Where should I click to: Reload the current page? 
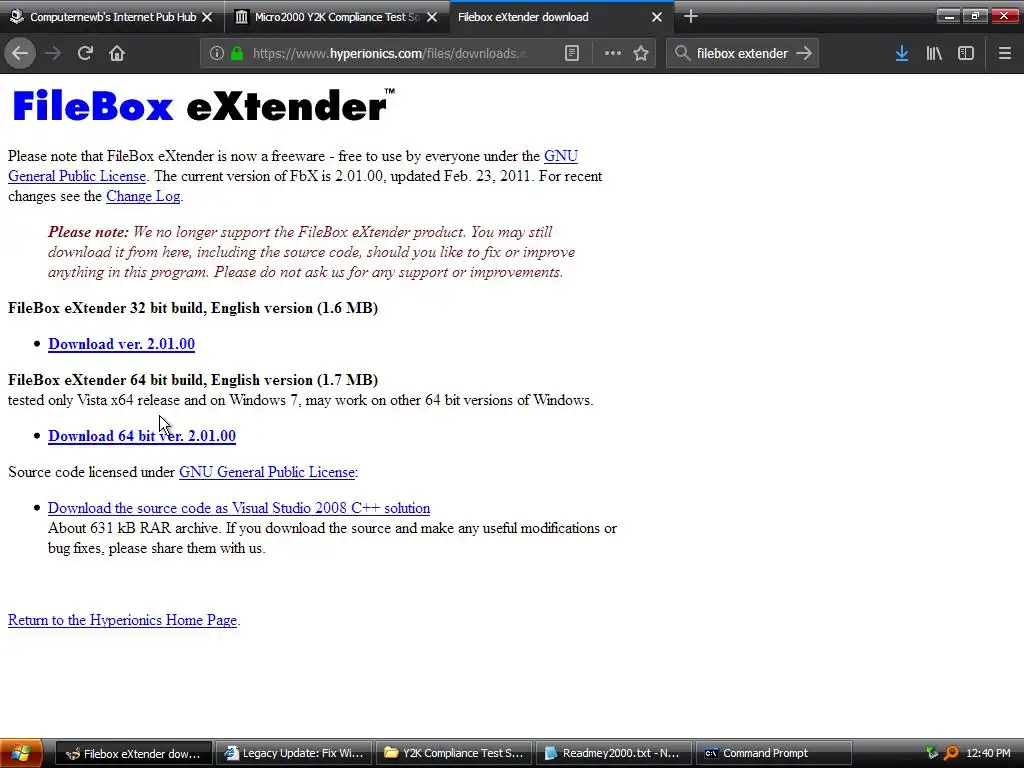86,54
